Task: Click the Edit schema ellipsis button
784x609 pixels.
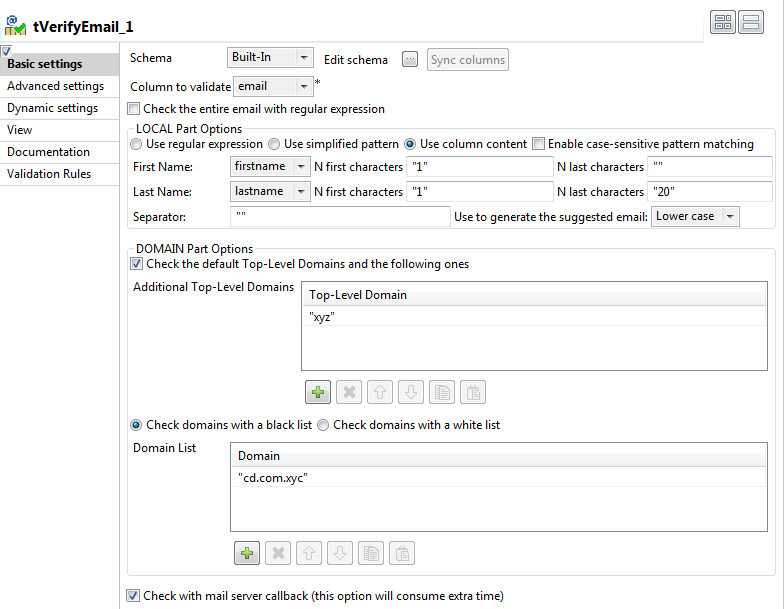Action: pos(409,60)
